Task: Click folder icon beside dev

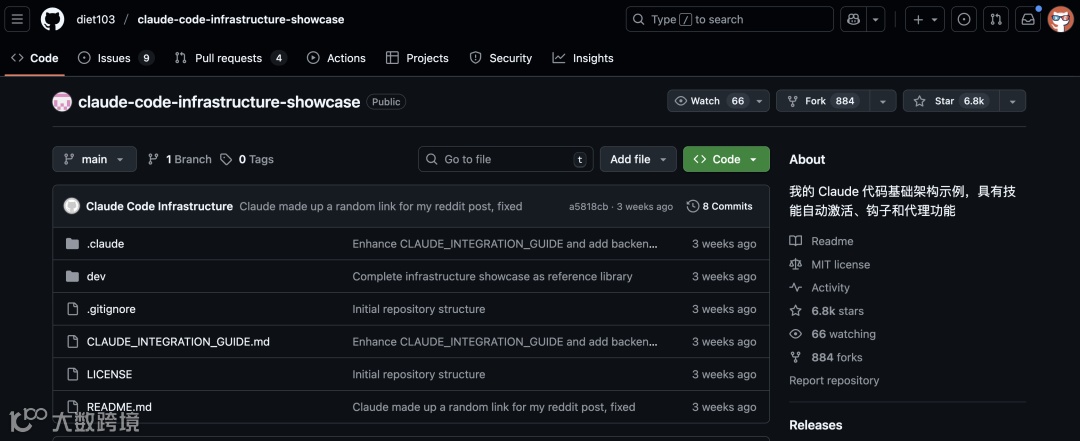Action: 72,276
